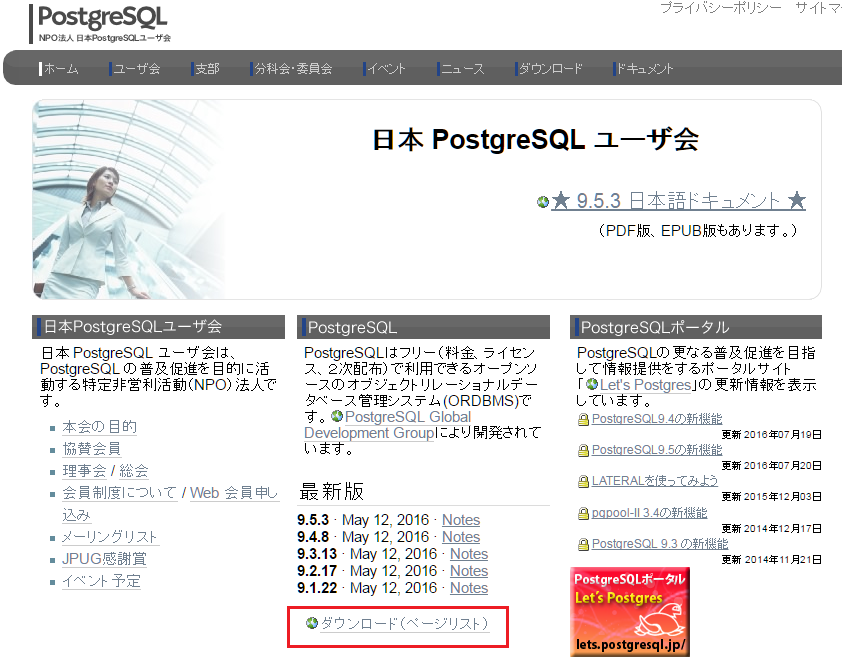Open the ホーム menu item

60,69
